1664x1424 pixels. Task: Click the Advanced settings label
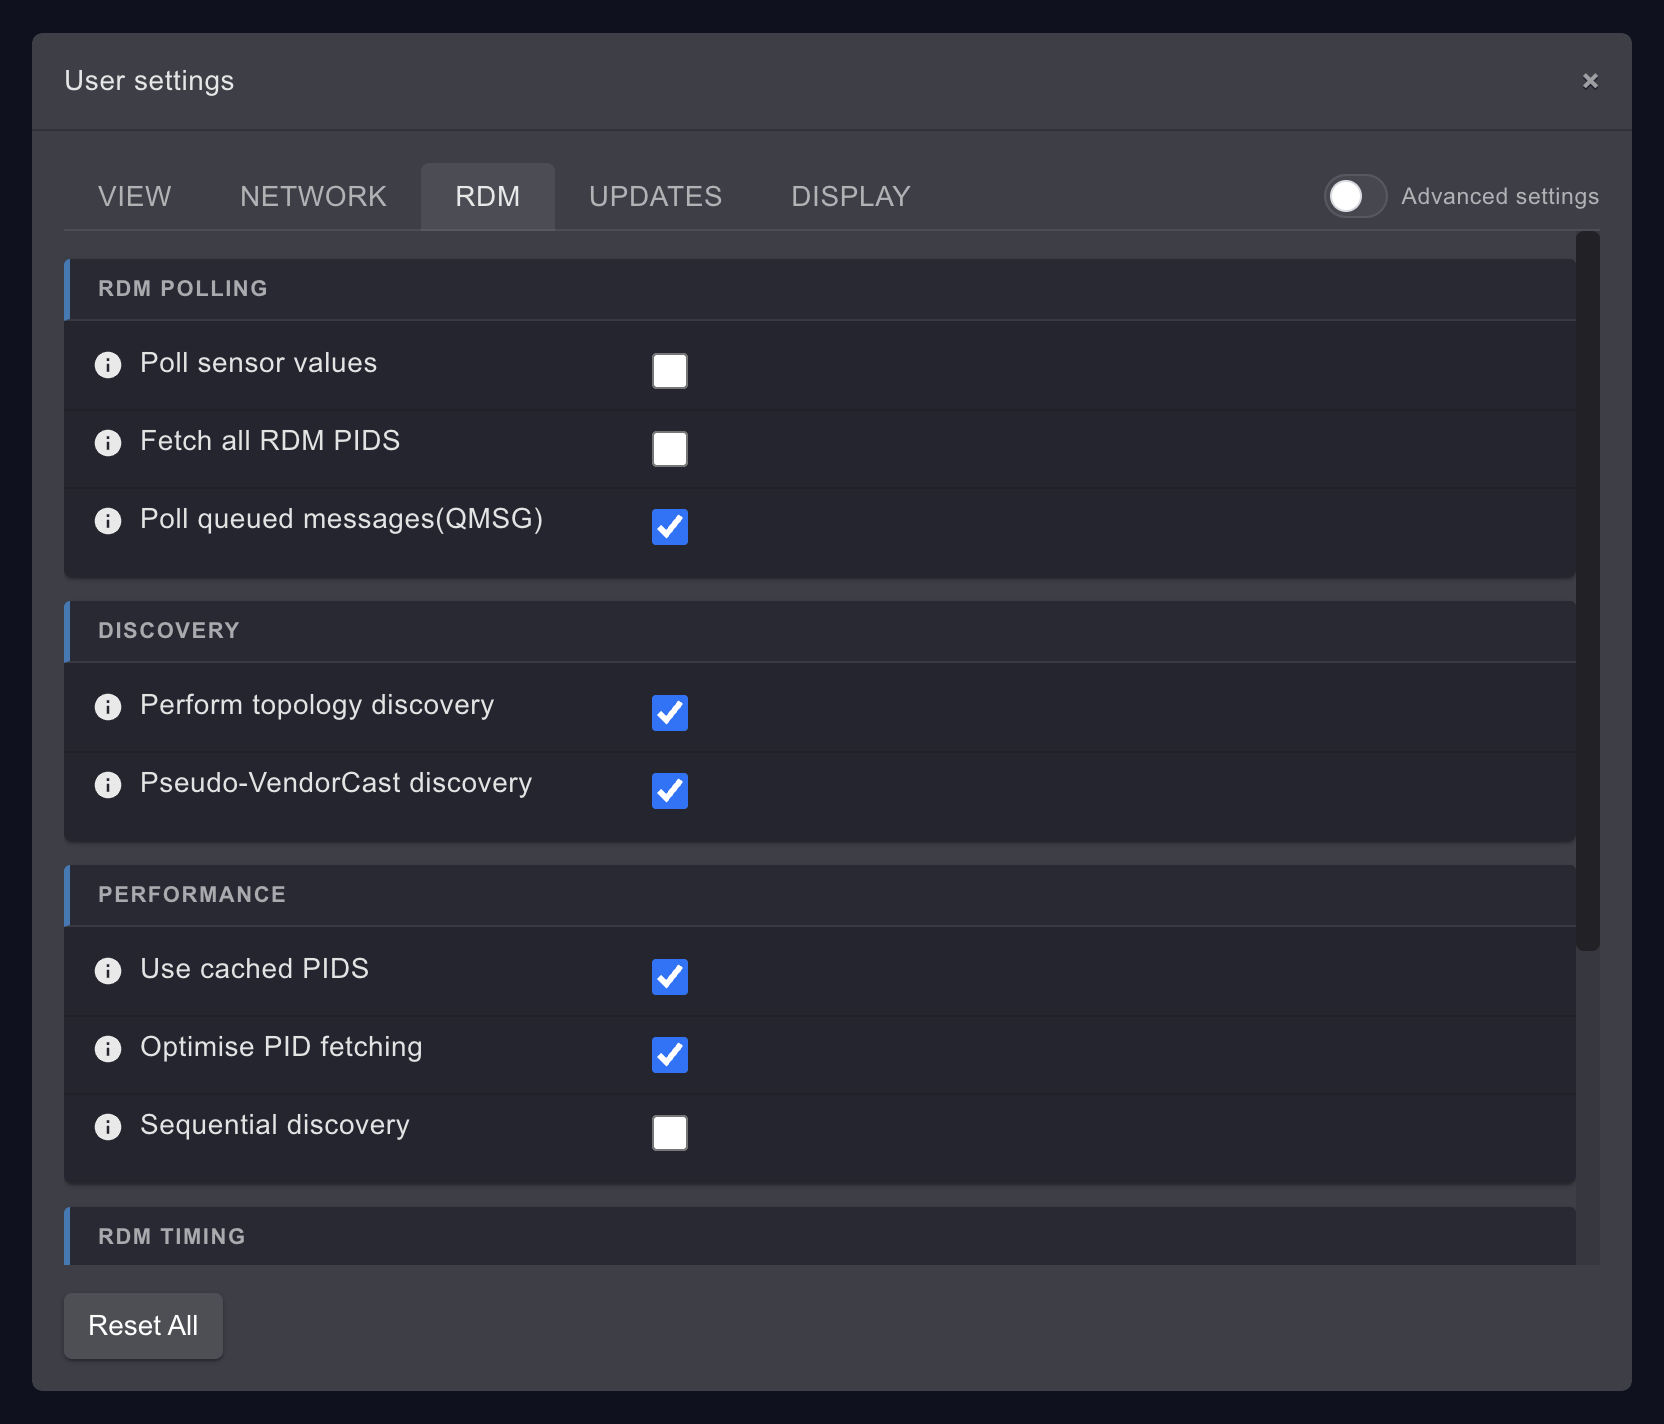(1500, 197)
